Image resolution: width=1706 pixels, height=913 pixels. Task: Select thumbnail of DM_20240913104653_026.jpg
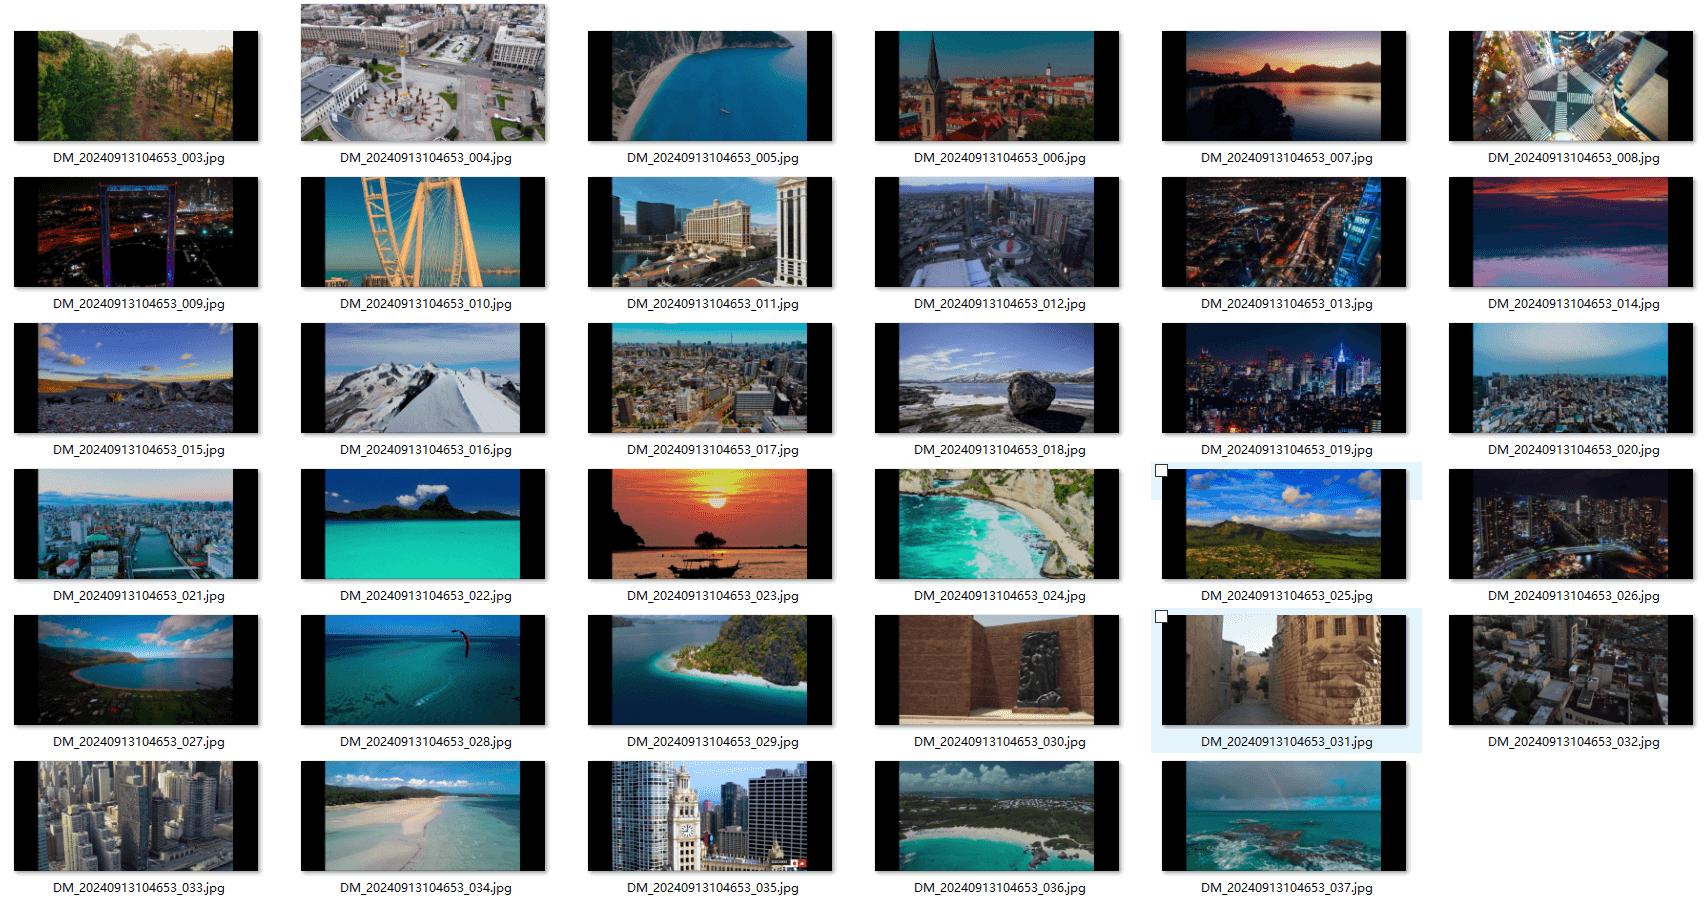pos(1571,524)
